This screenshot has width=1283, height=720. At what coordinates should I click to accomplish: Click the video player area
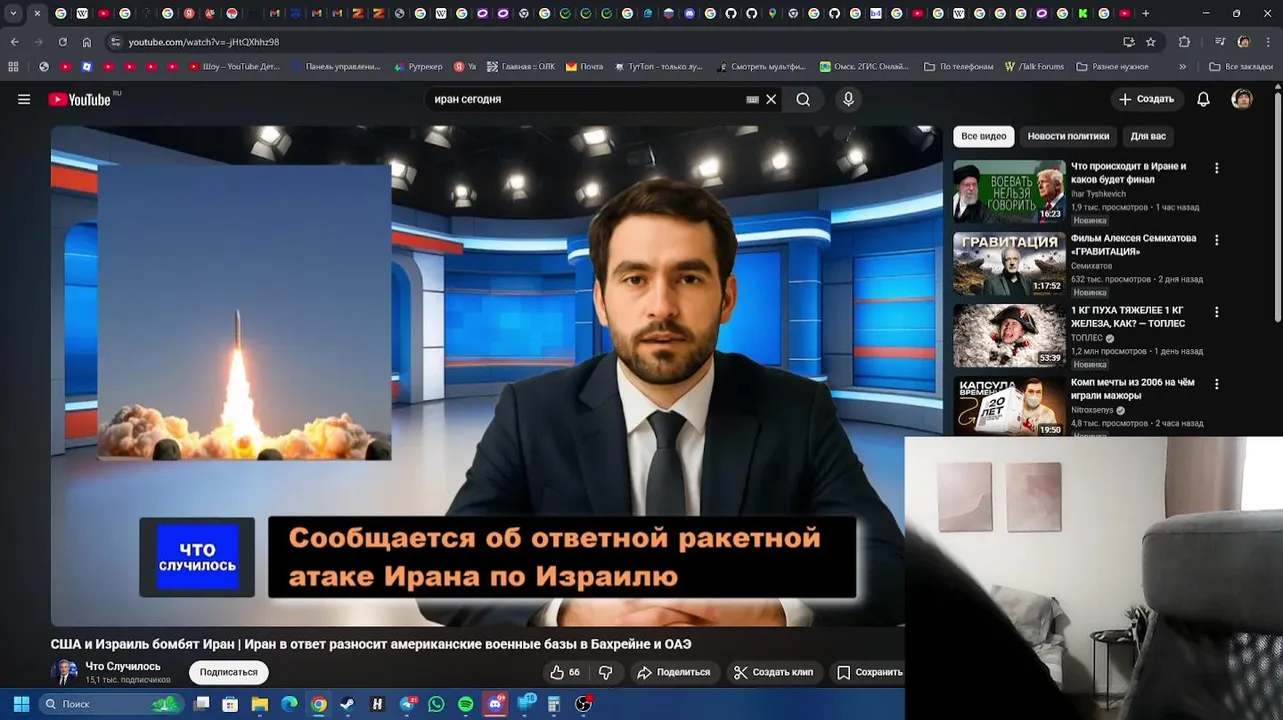coord(496,376)
